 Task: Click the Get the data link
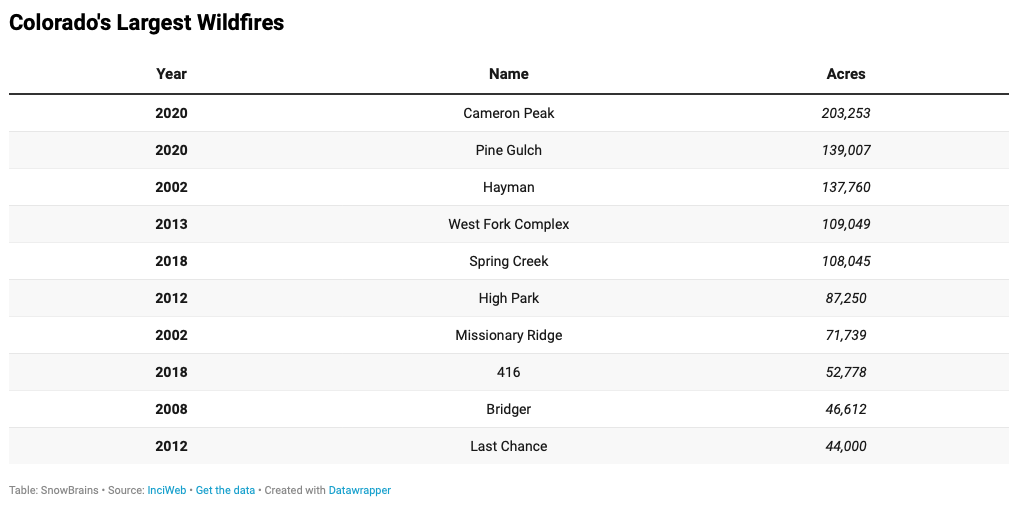click(225, 490)
